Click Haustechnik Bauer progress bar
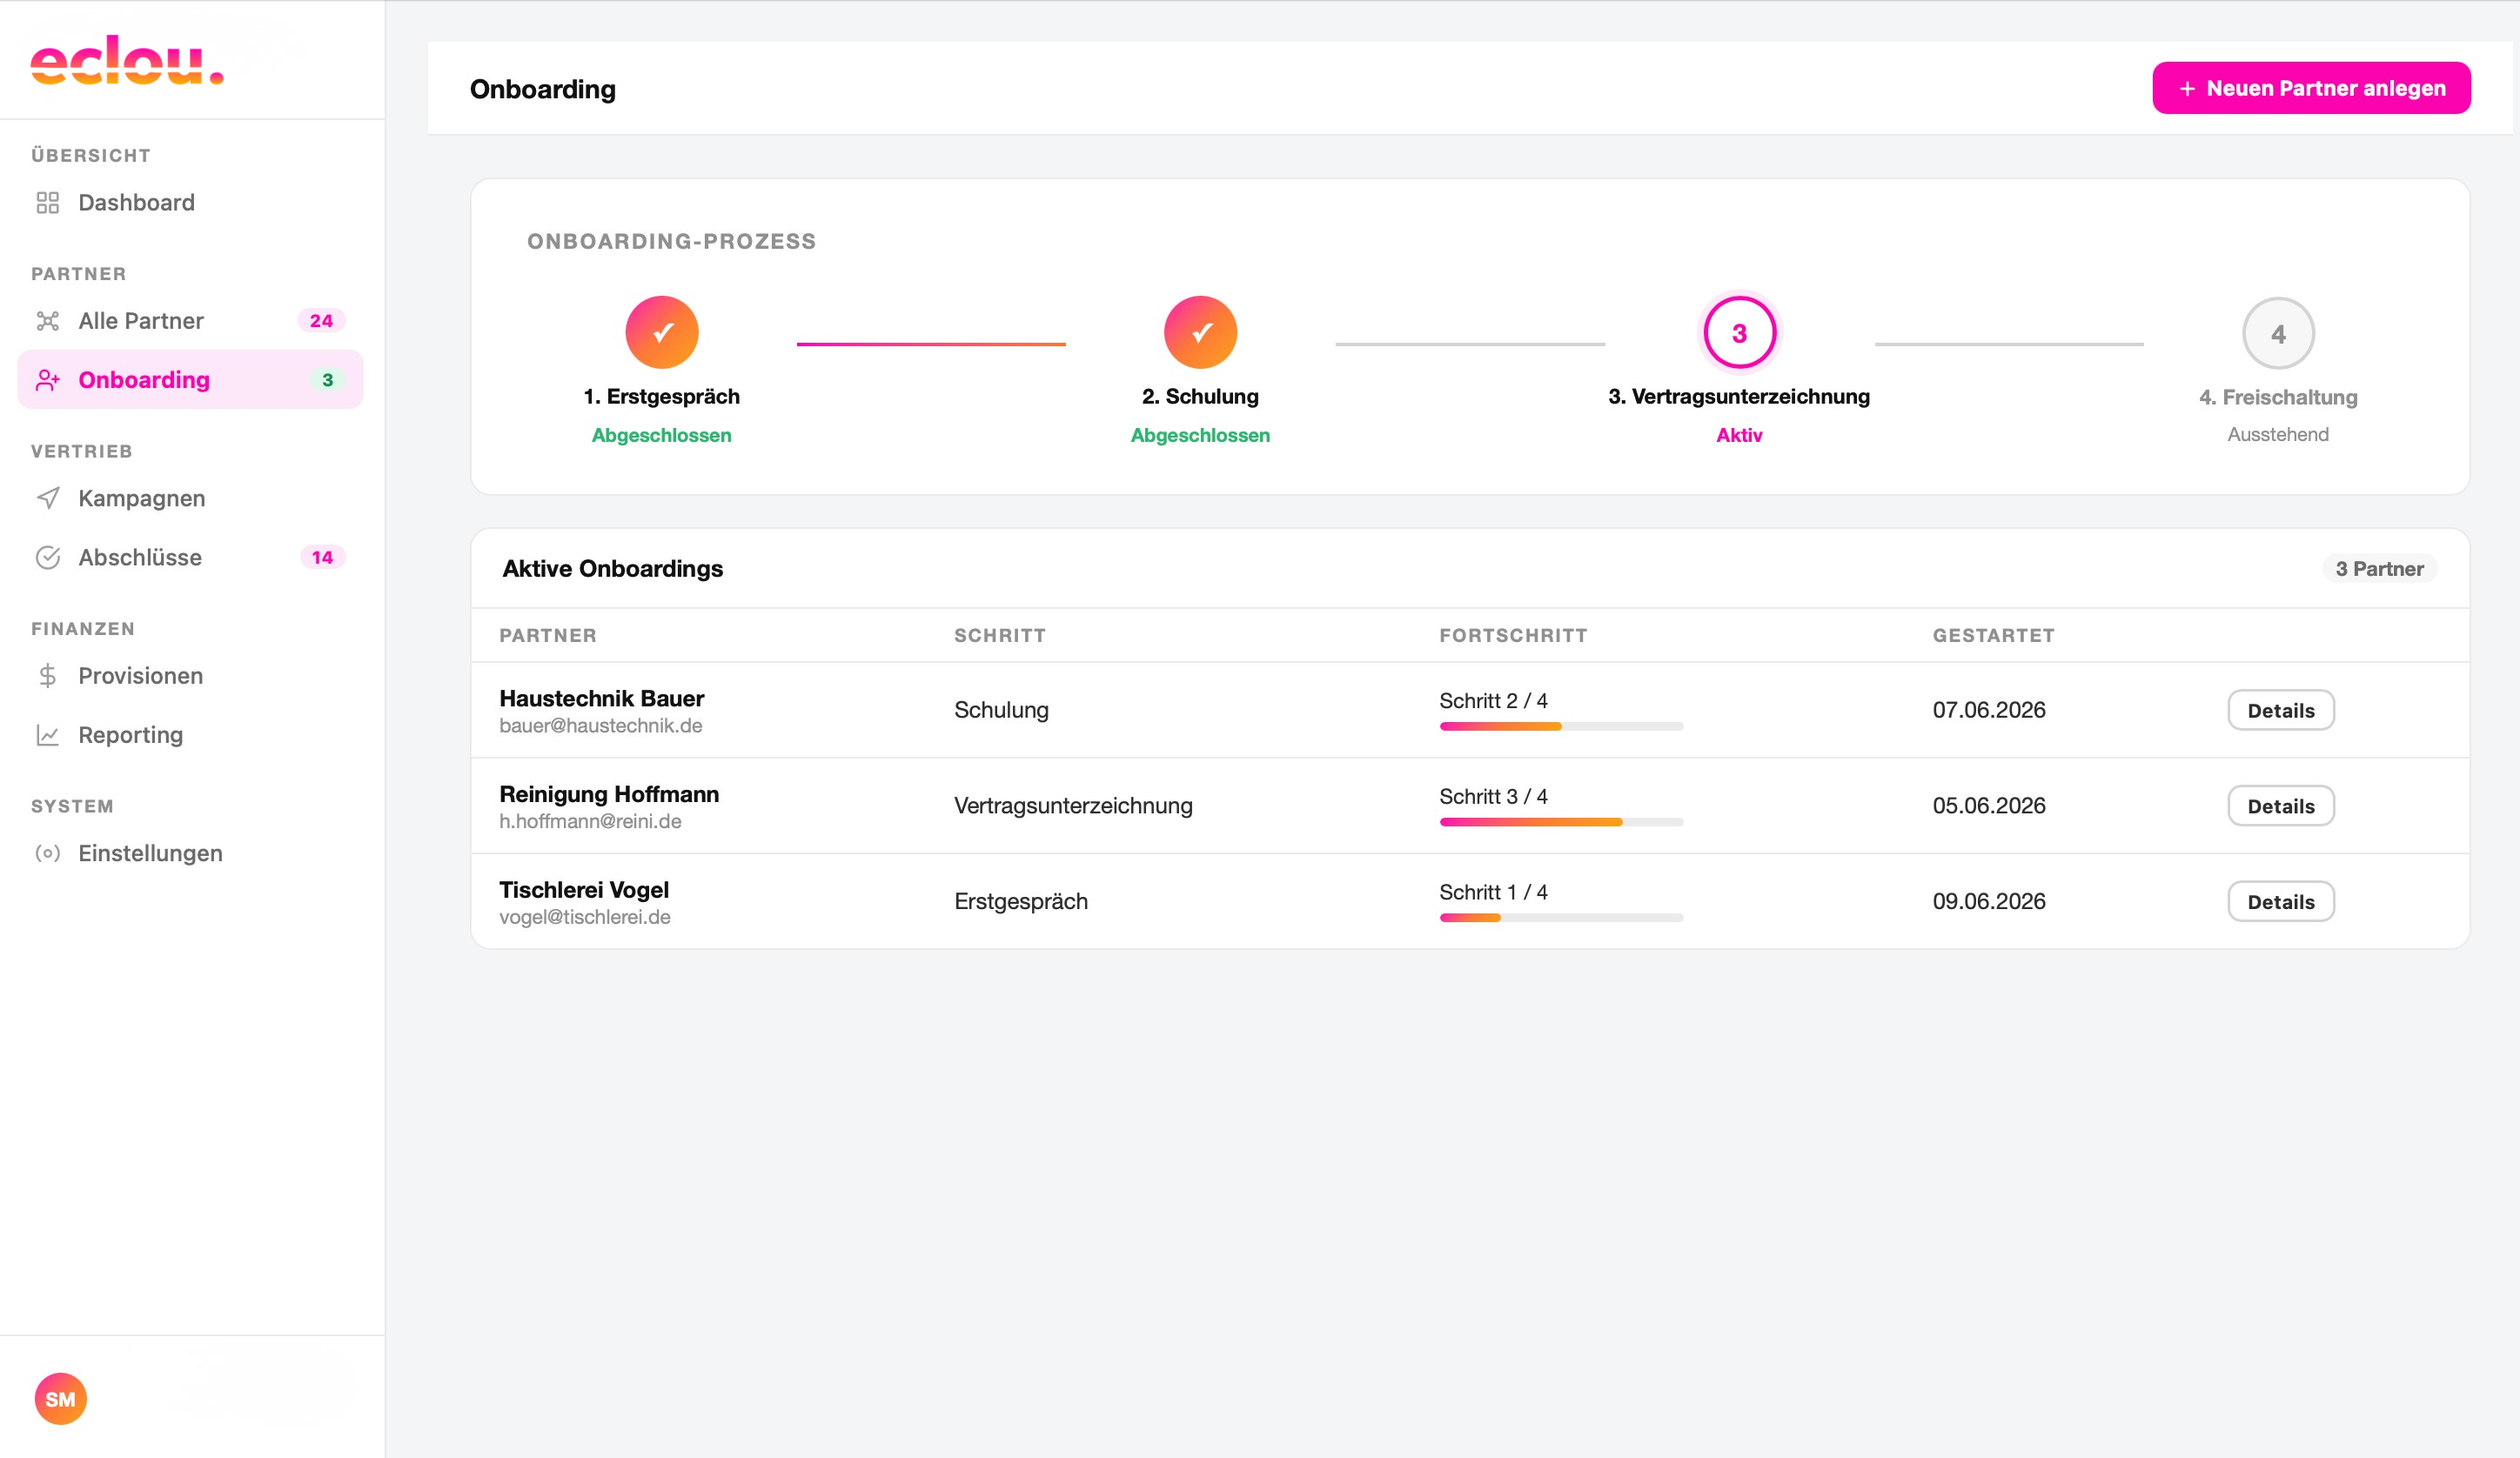2520x1458 pixels. [1561, 727]
